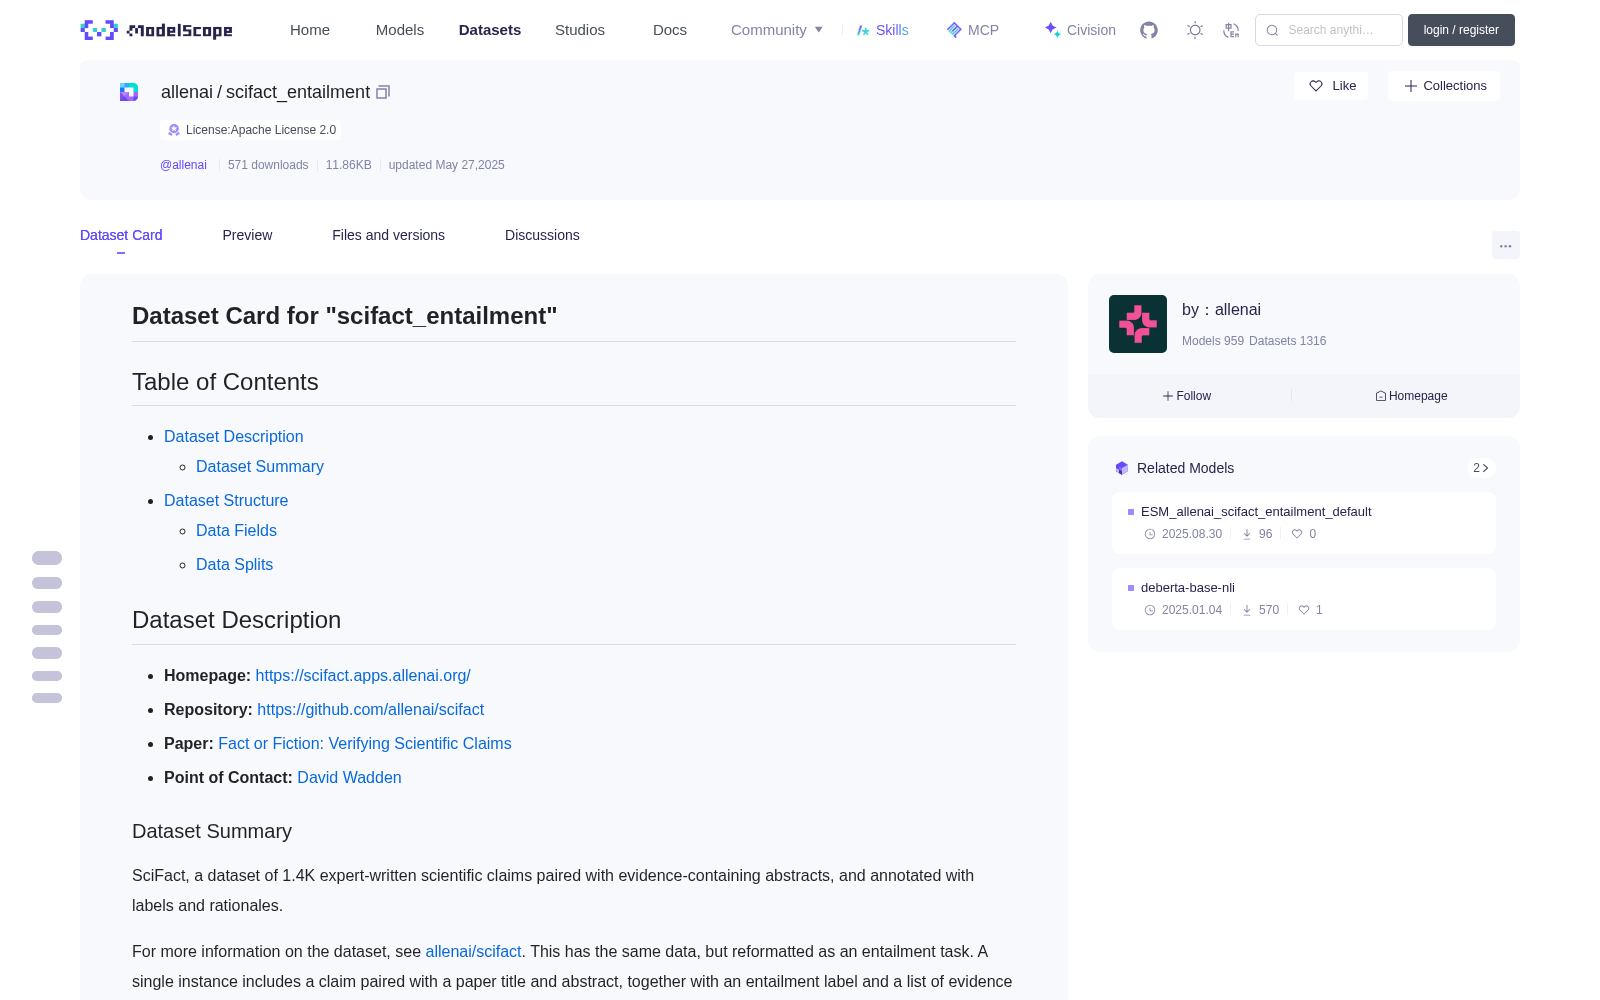Jump to Dataset Description in contents
Screen dimensions: 1600x1000
(x=234, y=436)
